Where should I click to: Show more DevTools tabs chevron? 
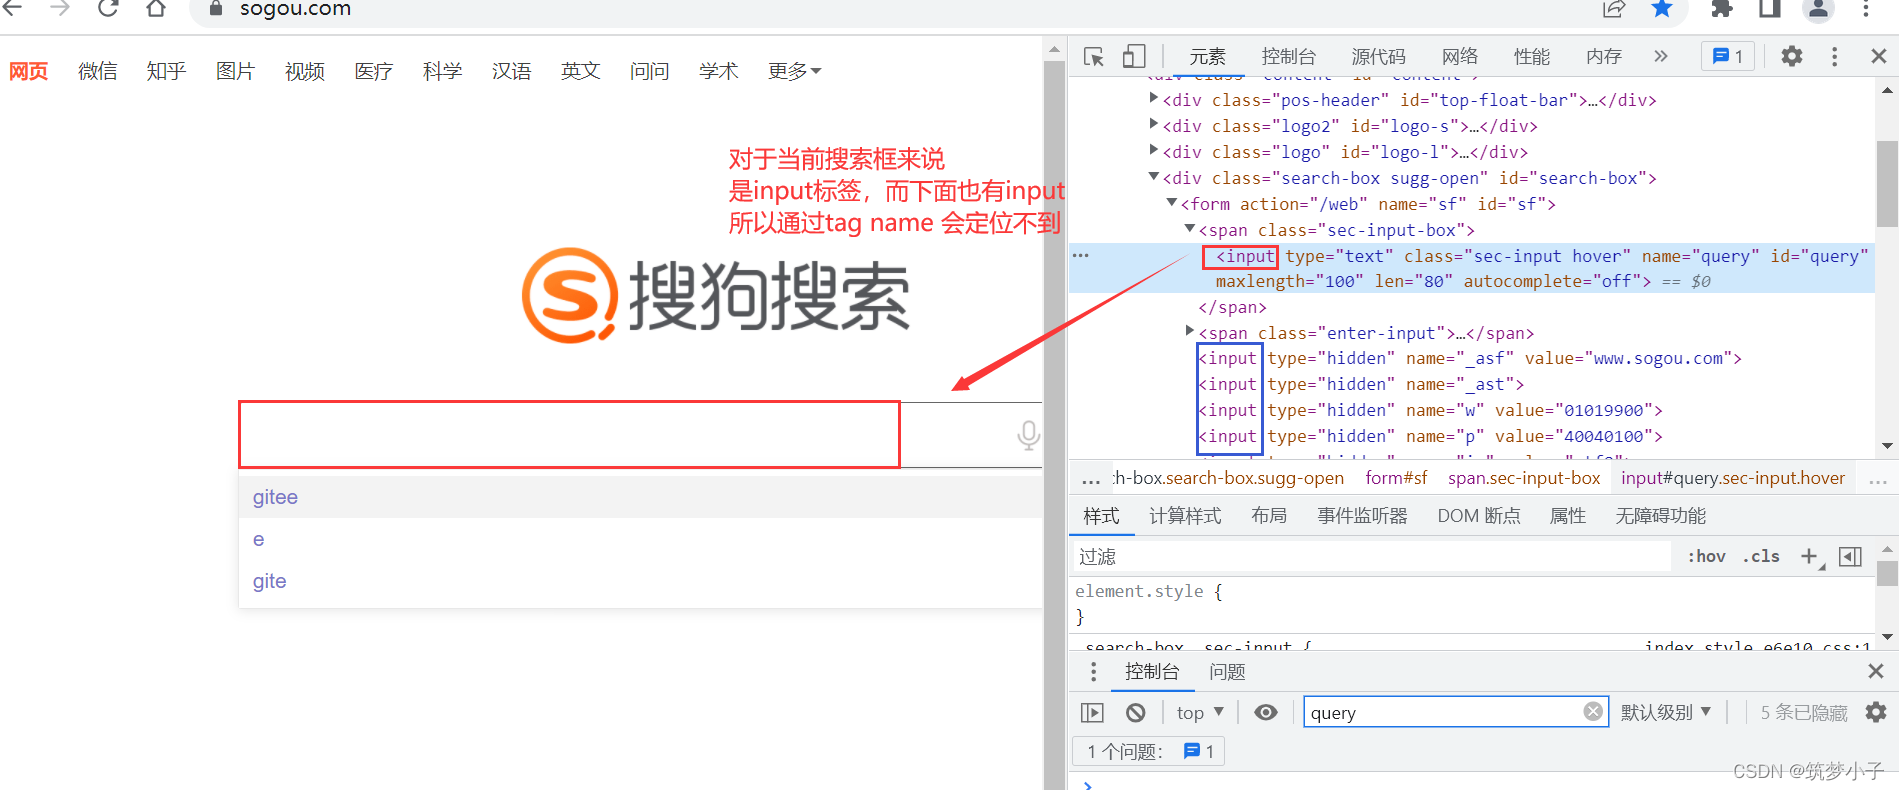(x=1661, y=56)
